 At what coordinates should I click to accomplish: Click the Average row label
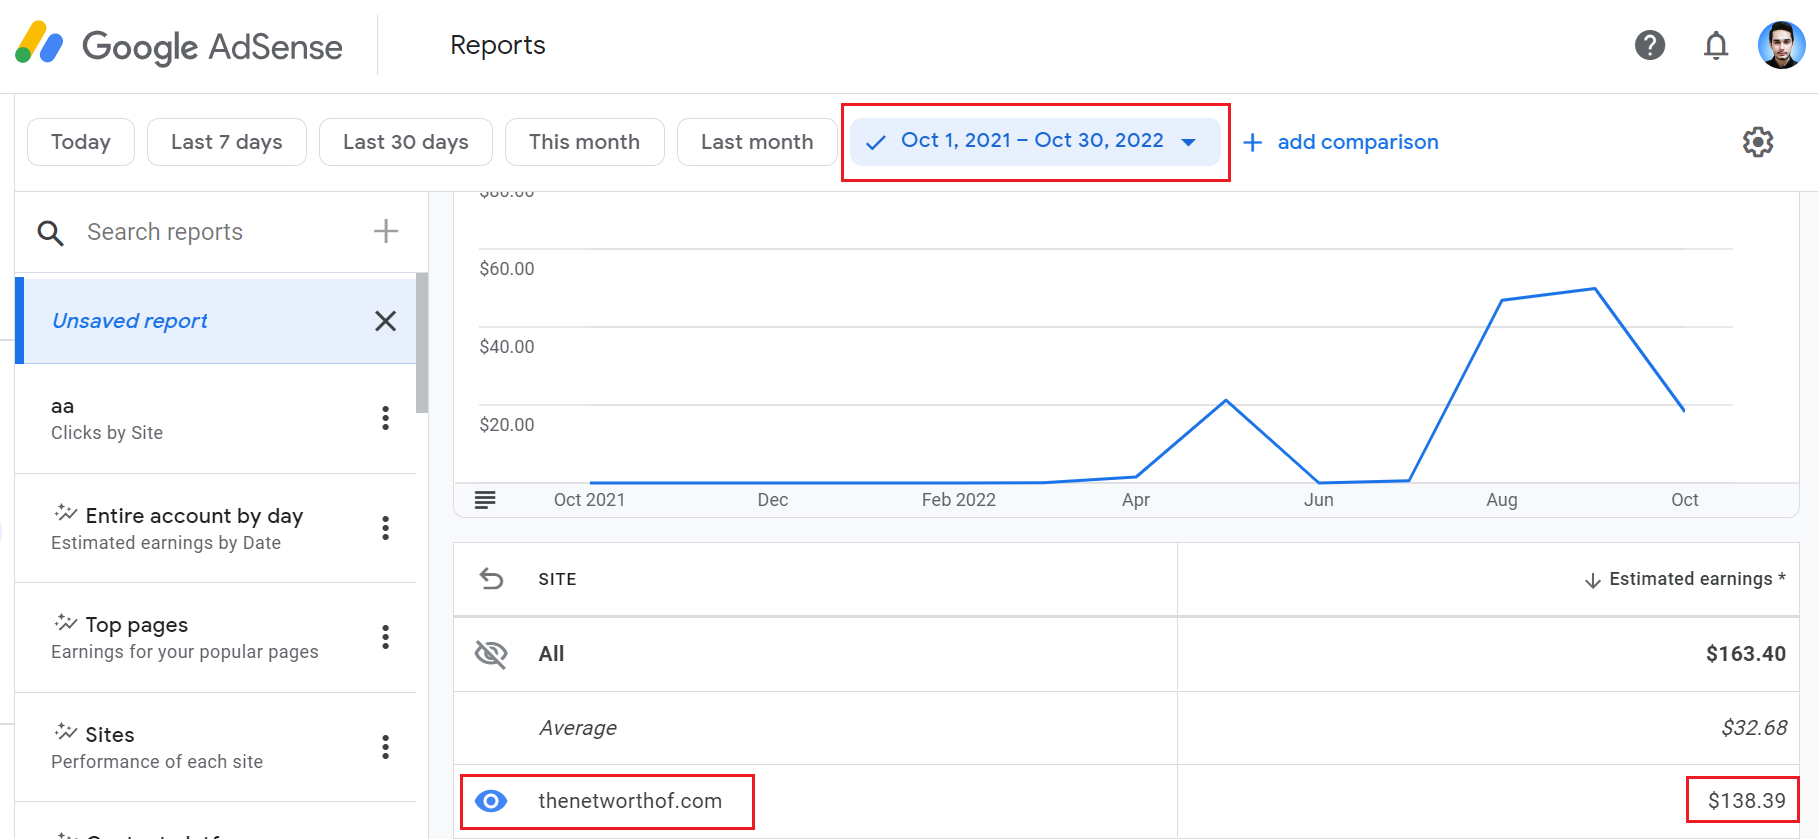(578, 728)
